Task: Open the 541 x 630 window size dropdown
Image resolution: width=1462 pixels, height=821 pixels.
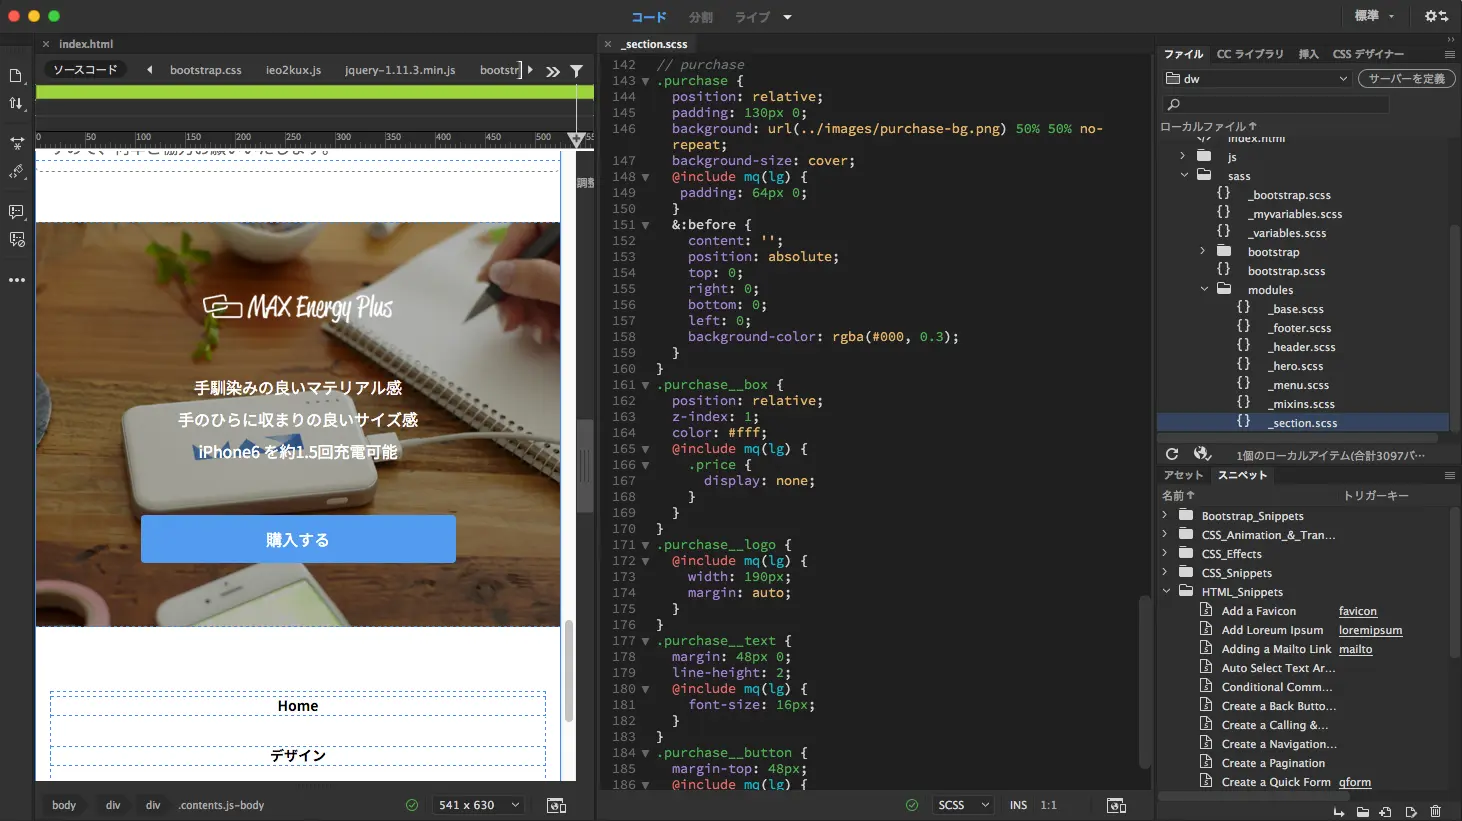Action: click(479, 805)
